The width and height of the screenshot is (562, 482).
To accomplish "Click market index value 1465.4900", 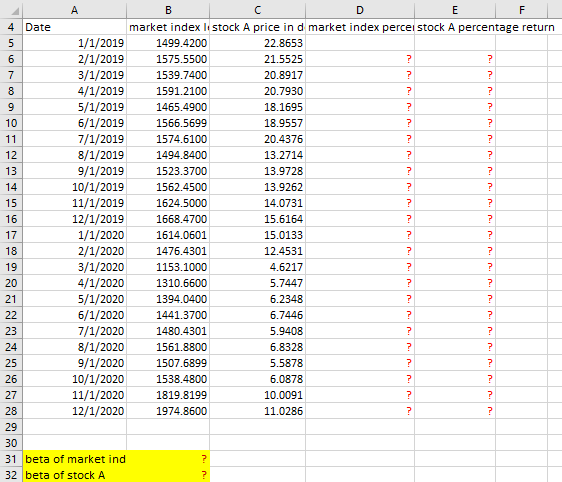I will 168,107.
